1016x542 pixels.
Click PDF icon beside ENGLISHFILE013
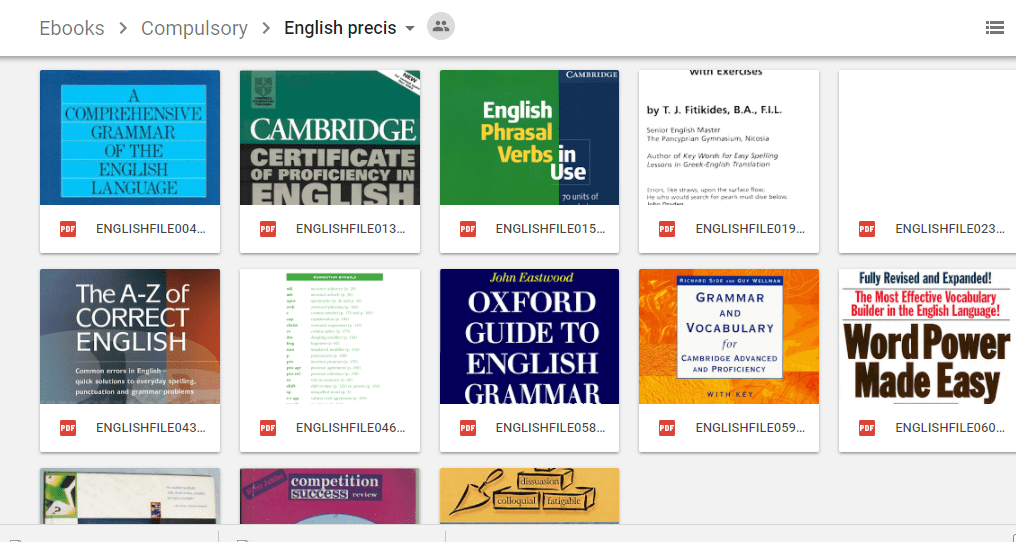coord(268,229)
